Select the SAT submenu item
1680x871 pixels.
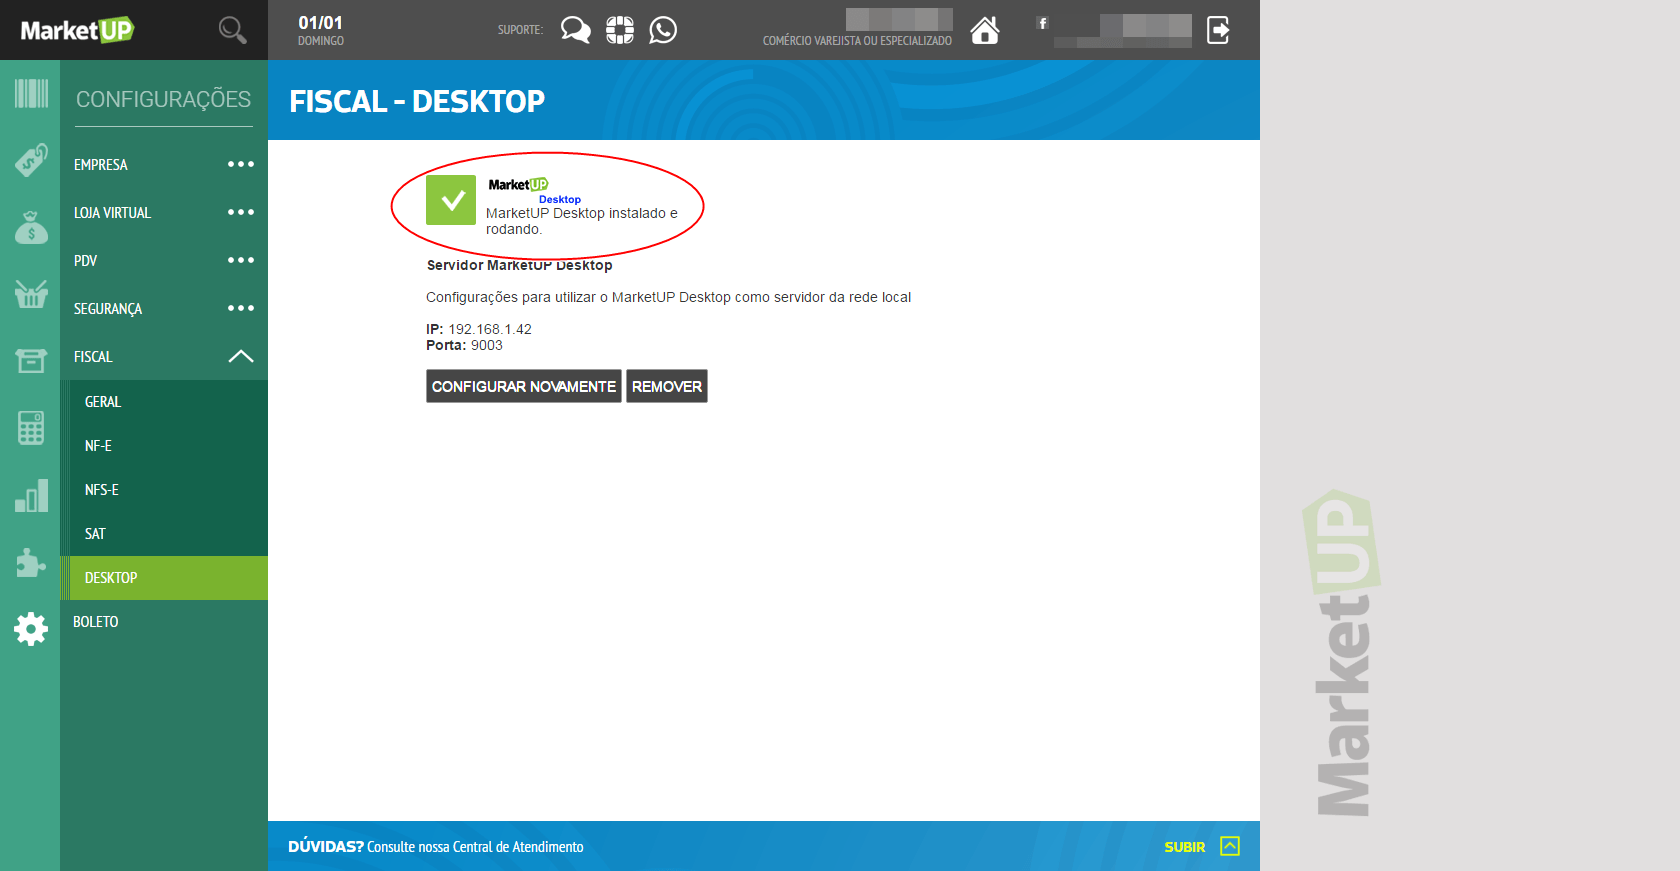pyautogui.click(x=164, y=534)
